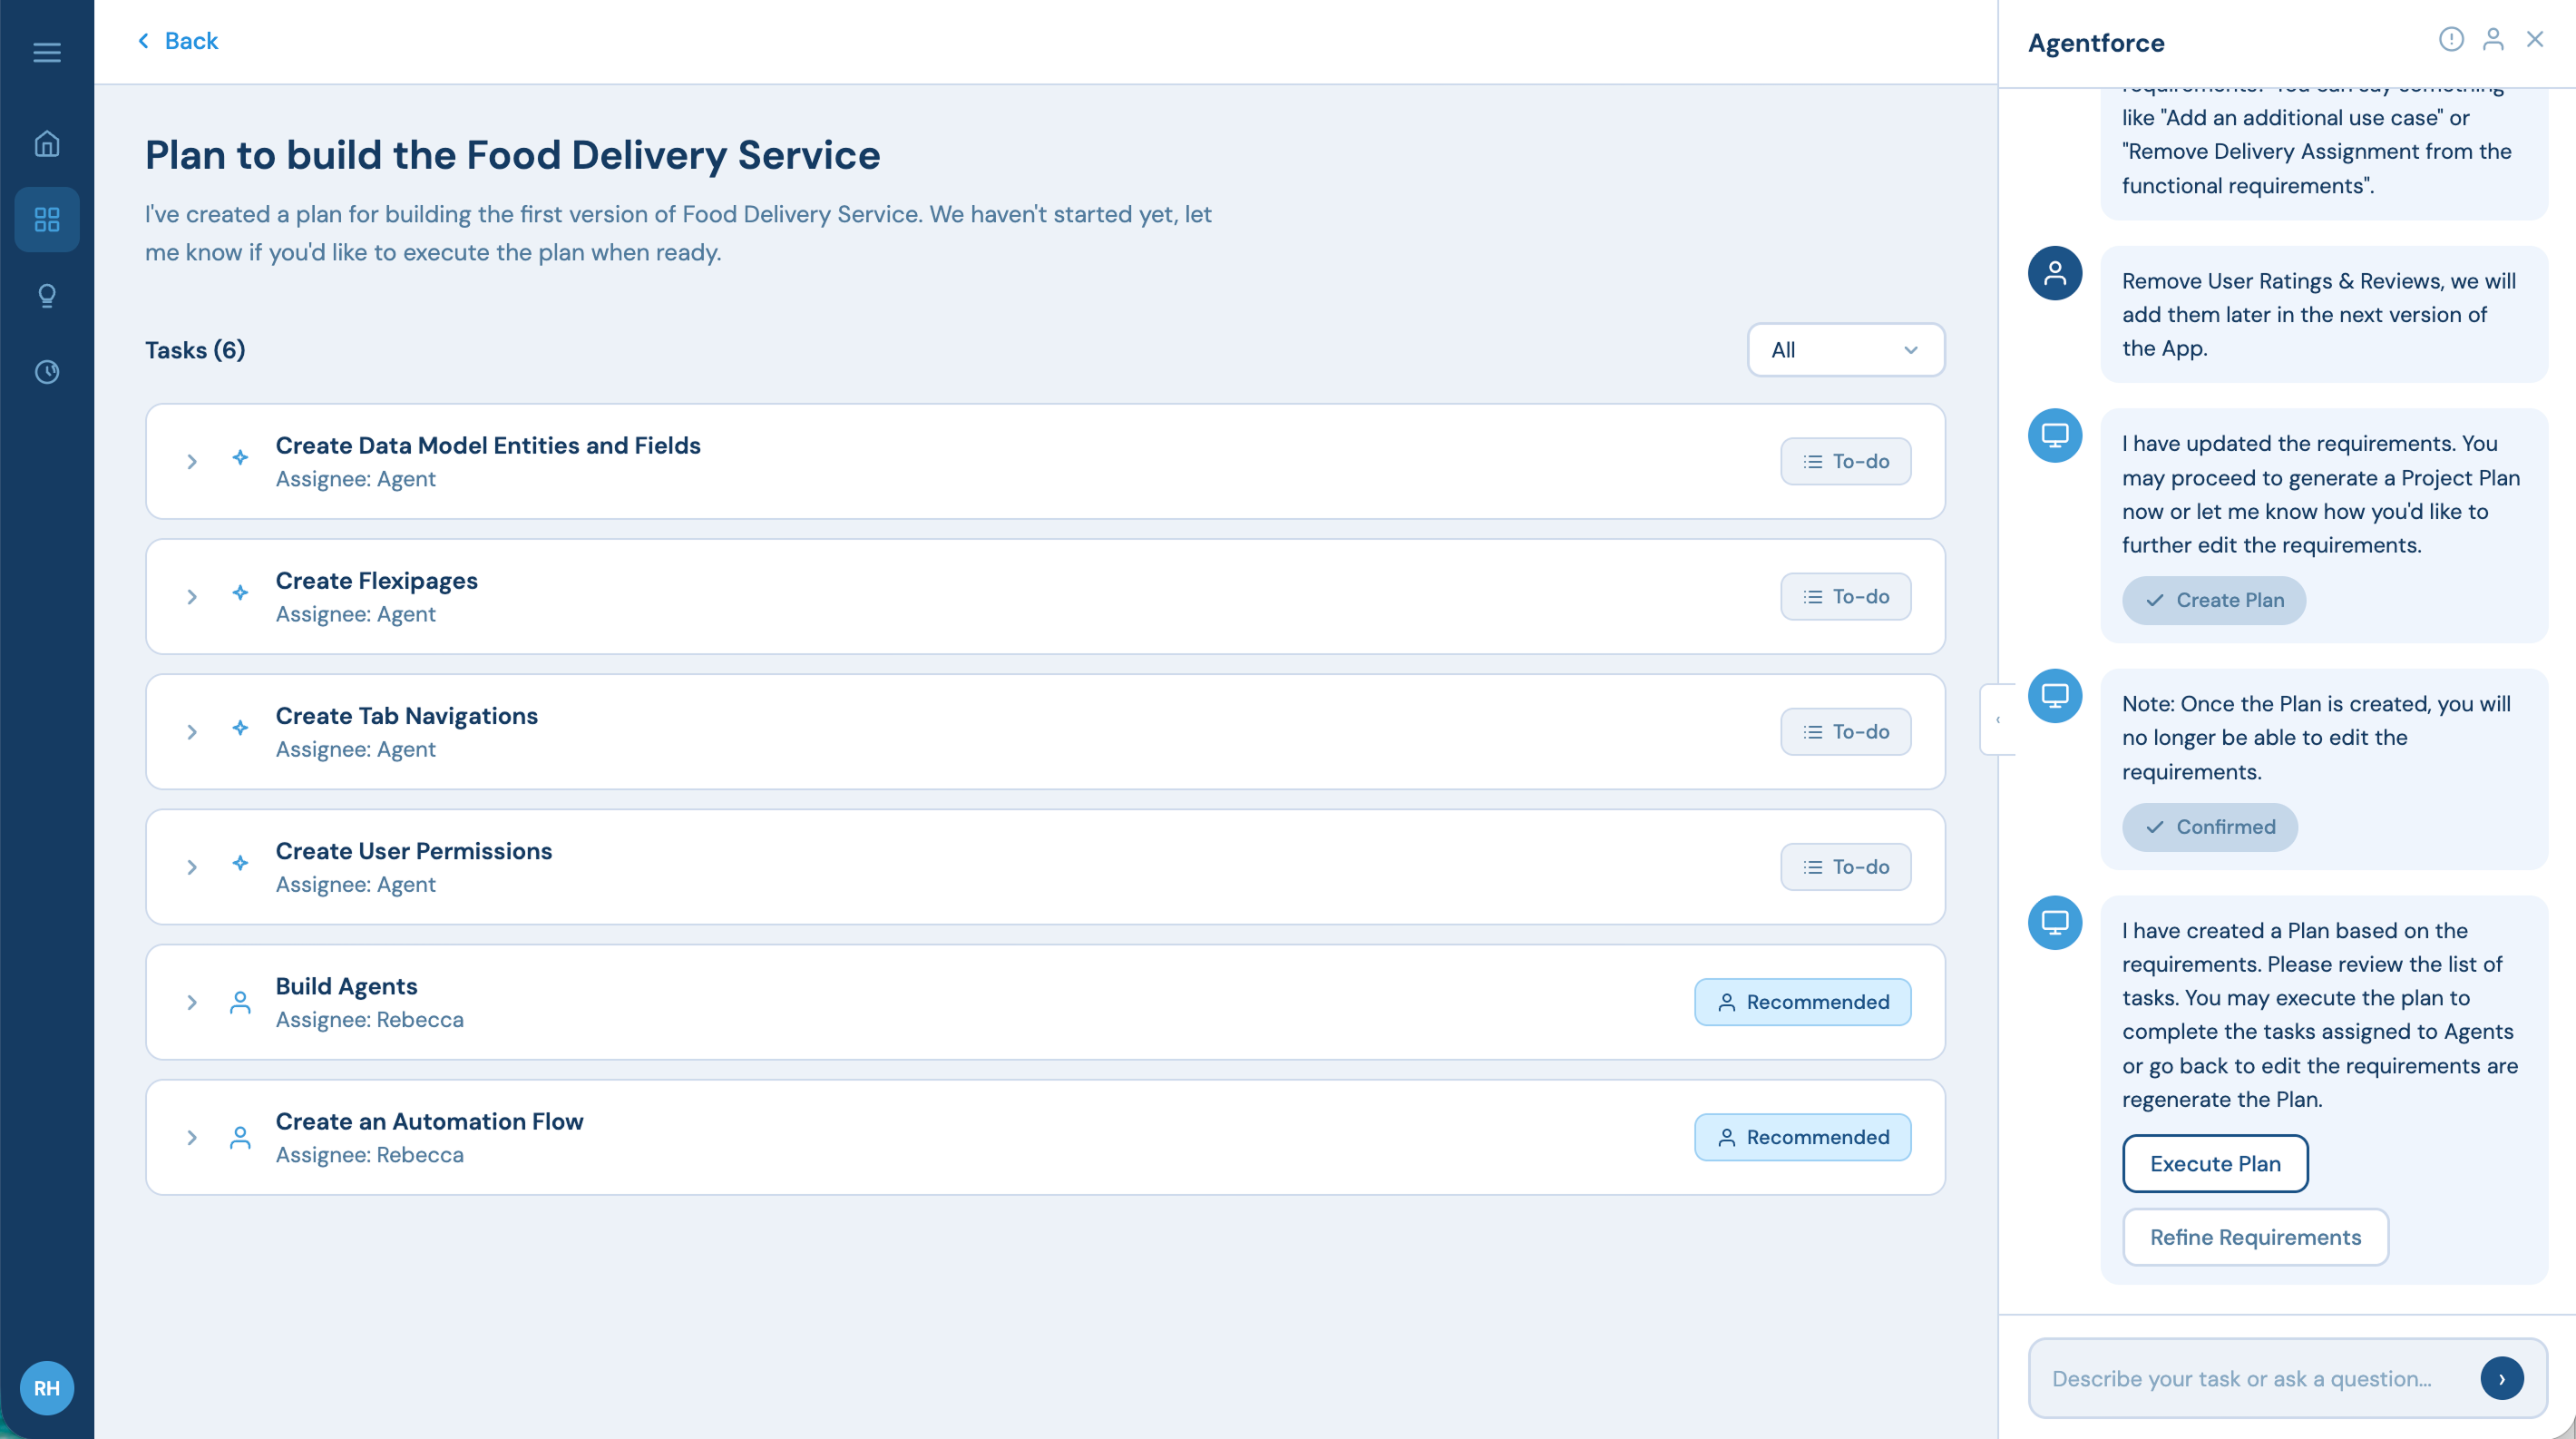Expand the Create Flexipages task
This screenshot has width=2576, height=1439.
(x=191, y=596)
